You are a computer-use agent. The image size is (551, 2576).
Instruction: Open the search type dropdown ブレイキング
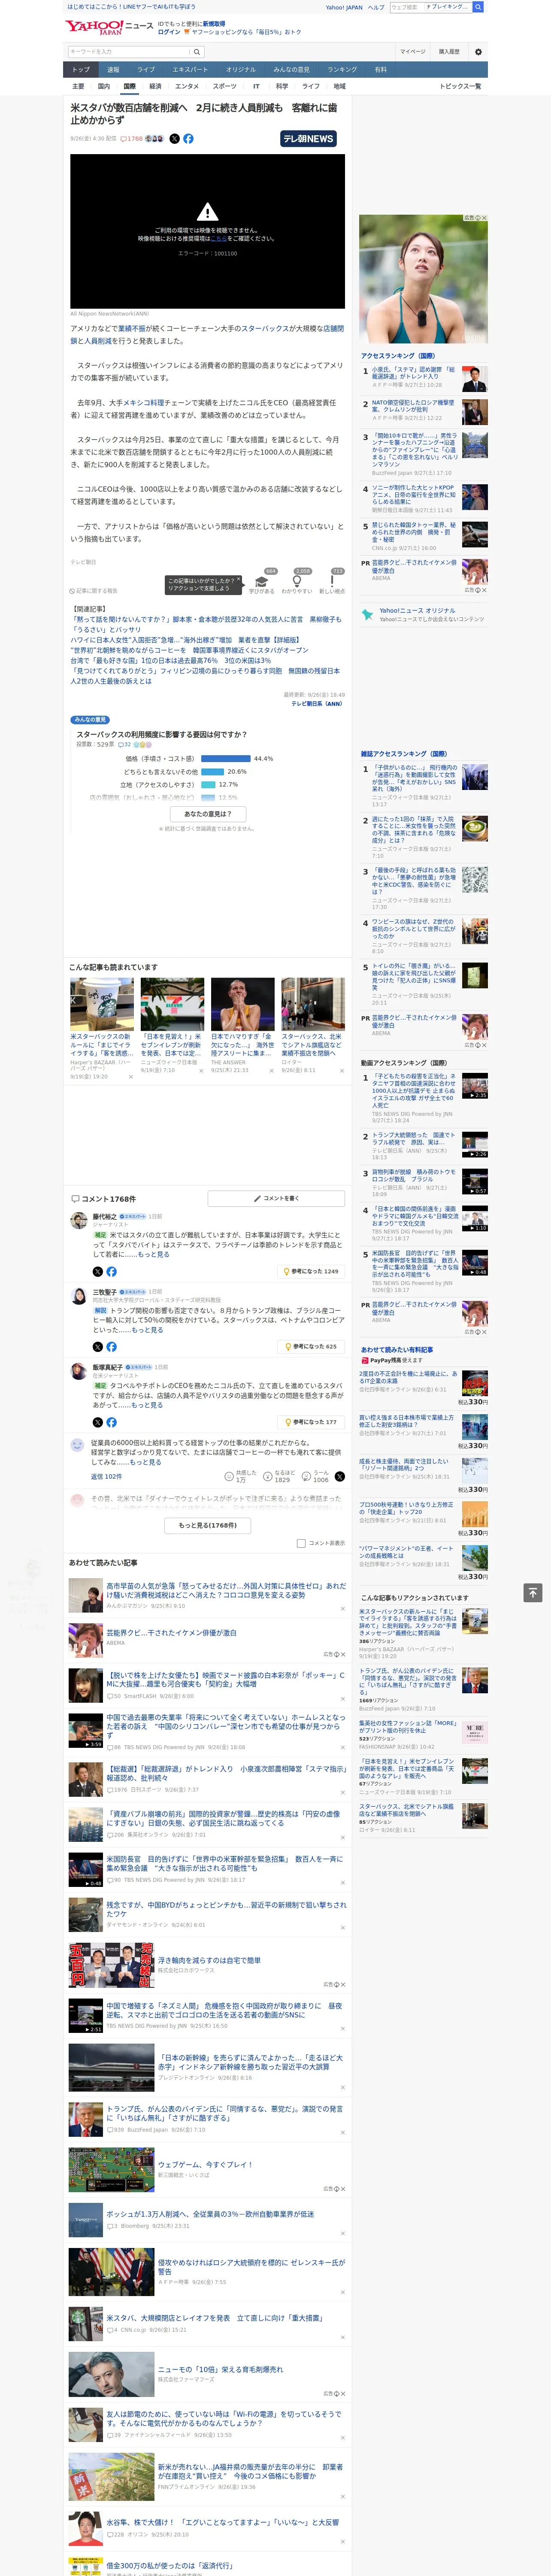(447, 7)
